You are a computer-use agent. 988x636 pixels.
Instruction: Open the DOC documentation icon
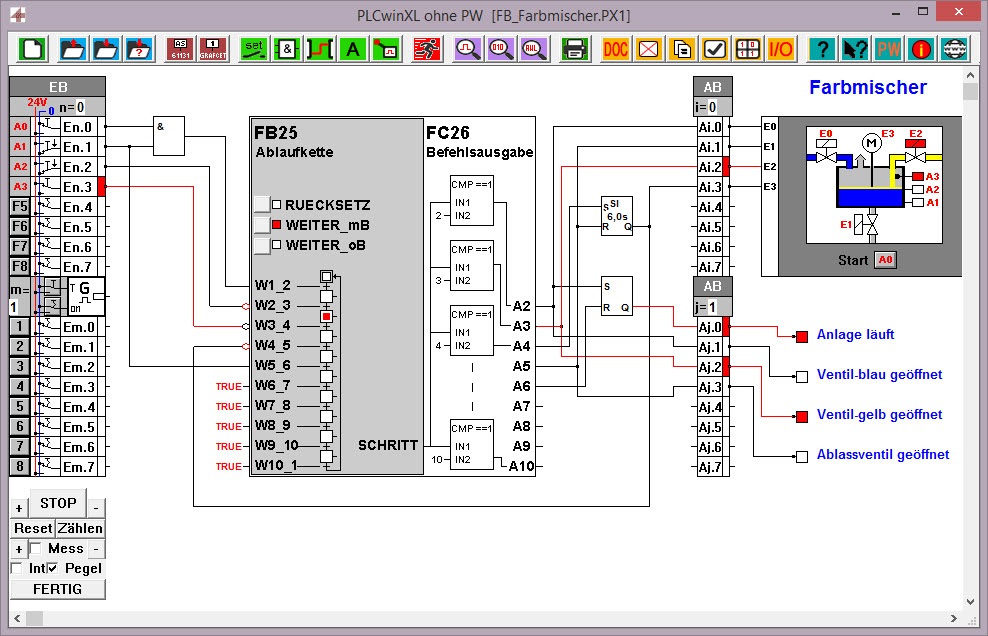(617, 47)
